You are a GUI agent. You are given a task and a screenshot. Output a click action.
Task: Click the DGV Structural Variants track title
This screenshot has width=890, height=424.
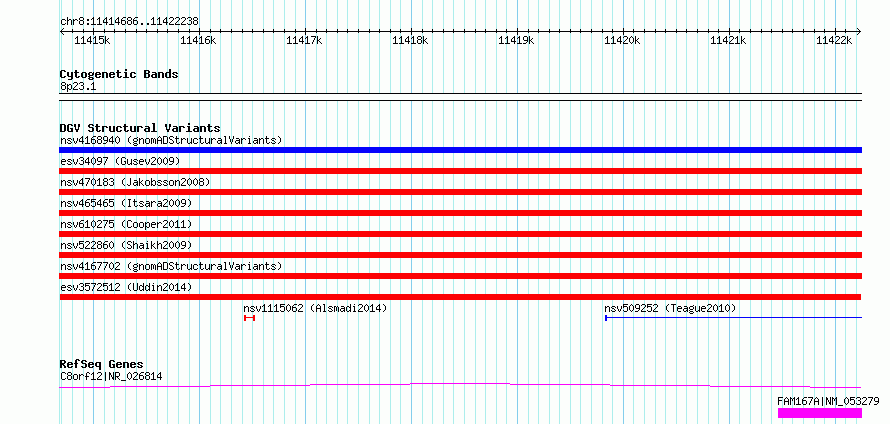click(x=140, y=128)
